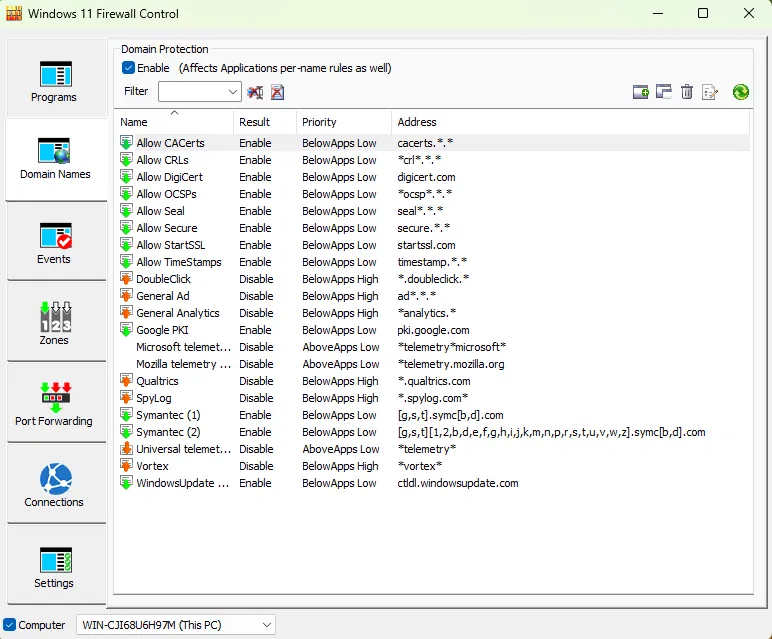Click the DoubleClick orange block icon

click(x=126, y=279)
